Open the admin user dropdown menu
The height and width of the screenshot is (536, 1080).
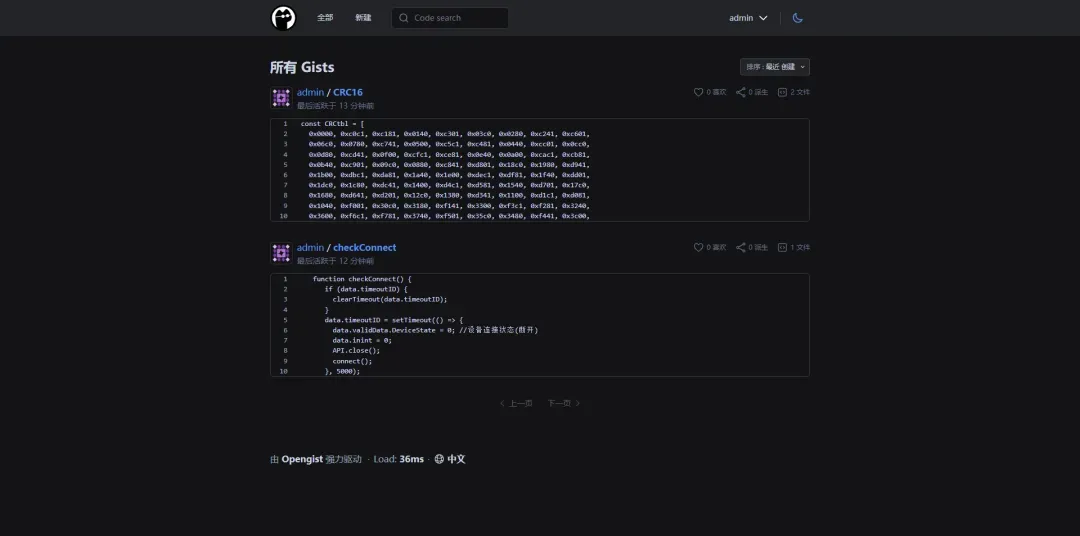pos(748,18)
